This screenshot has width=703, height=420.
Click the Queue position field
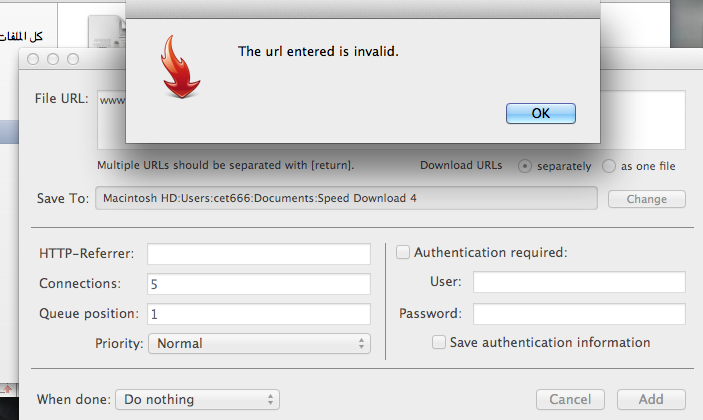point(259,314)
